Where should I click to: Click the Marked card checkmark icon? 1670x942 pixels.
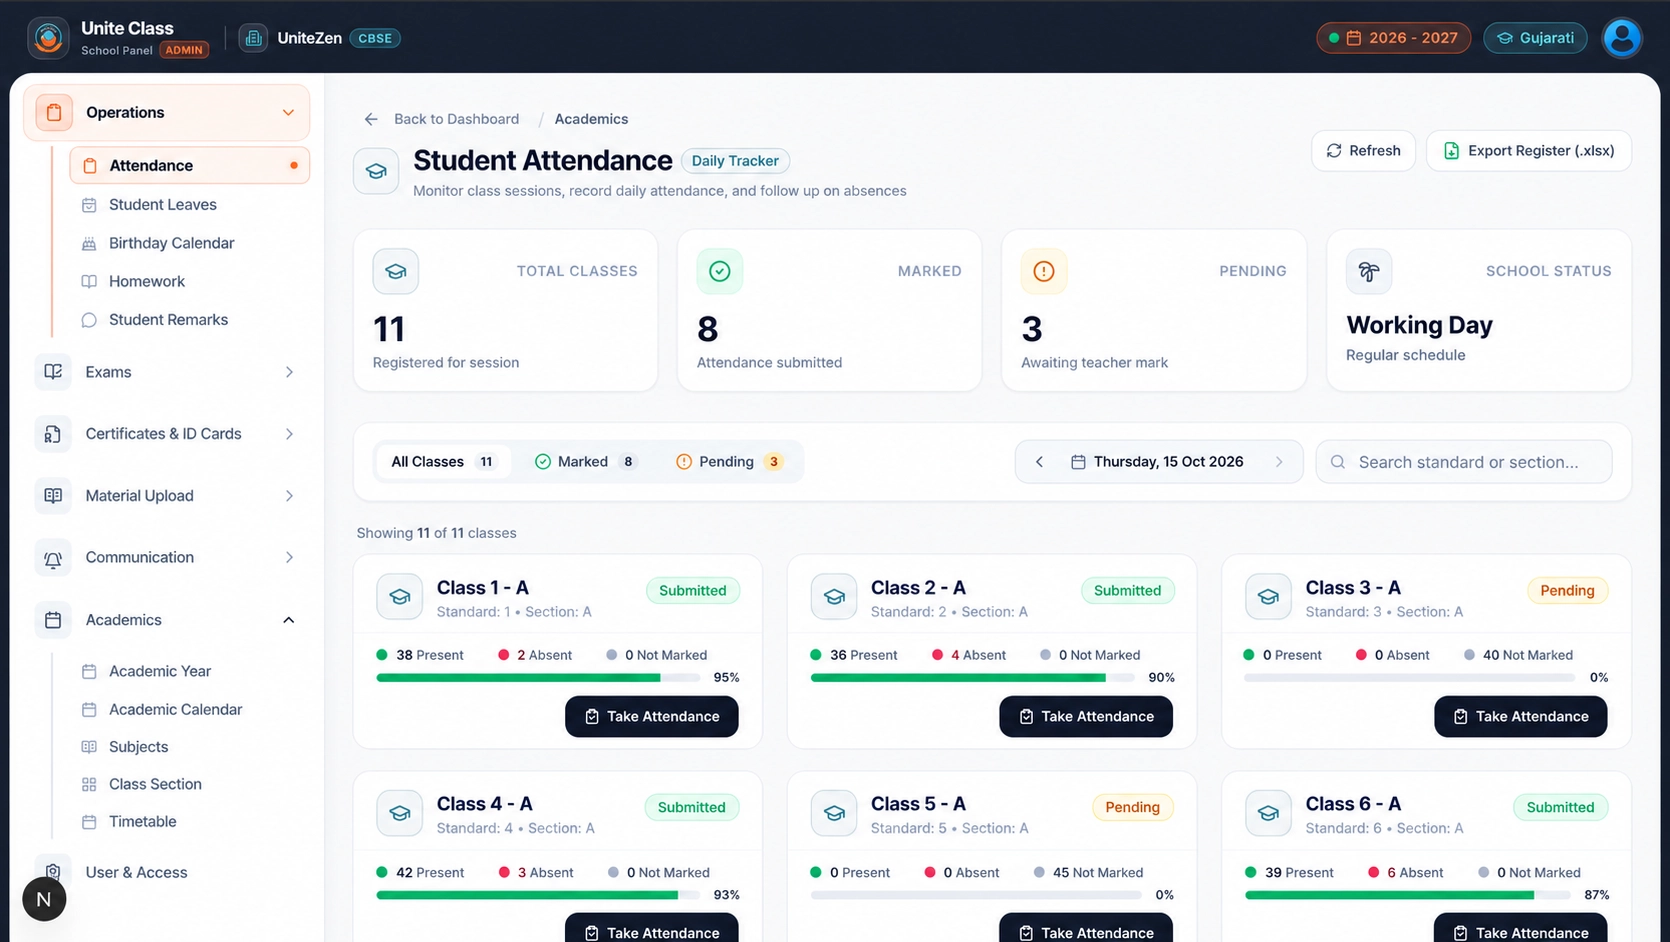(720, 271)
